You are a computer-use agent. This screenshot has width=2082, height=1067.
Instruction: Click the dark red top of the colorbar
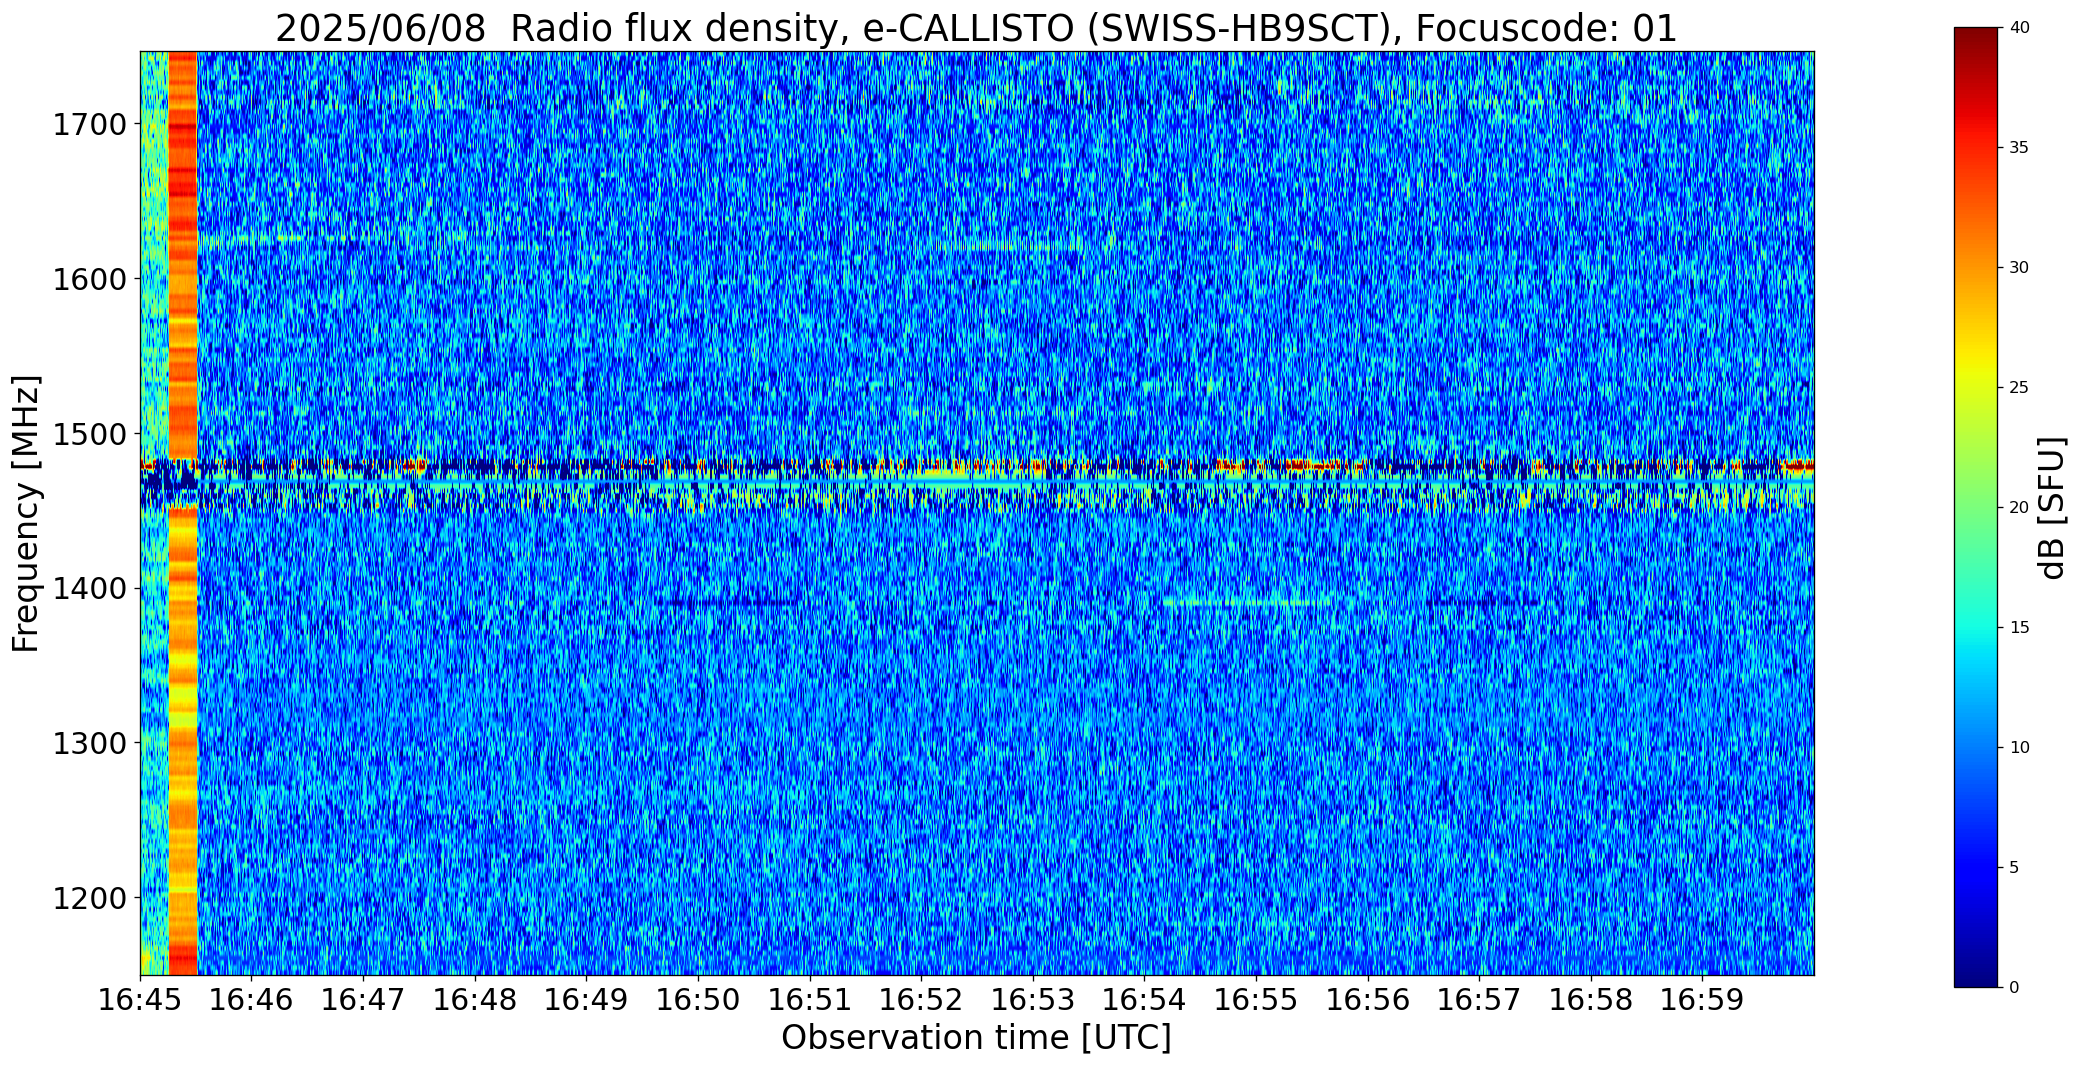[x=1978, y=40]
